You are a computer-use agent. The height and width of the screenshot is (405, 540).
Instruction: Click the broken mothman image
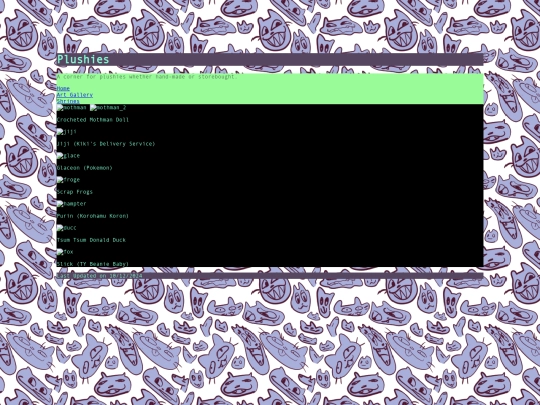(x=72, y=108)
